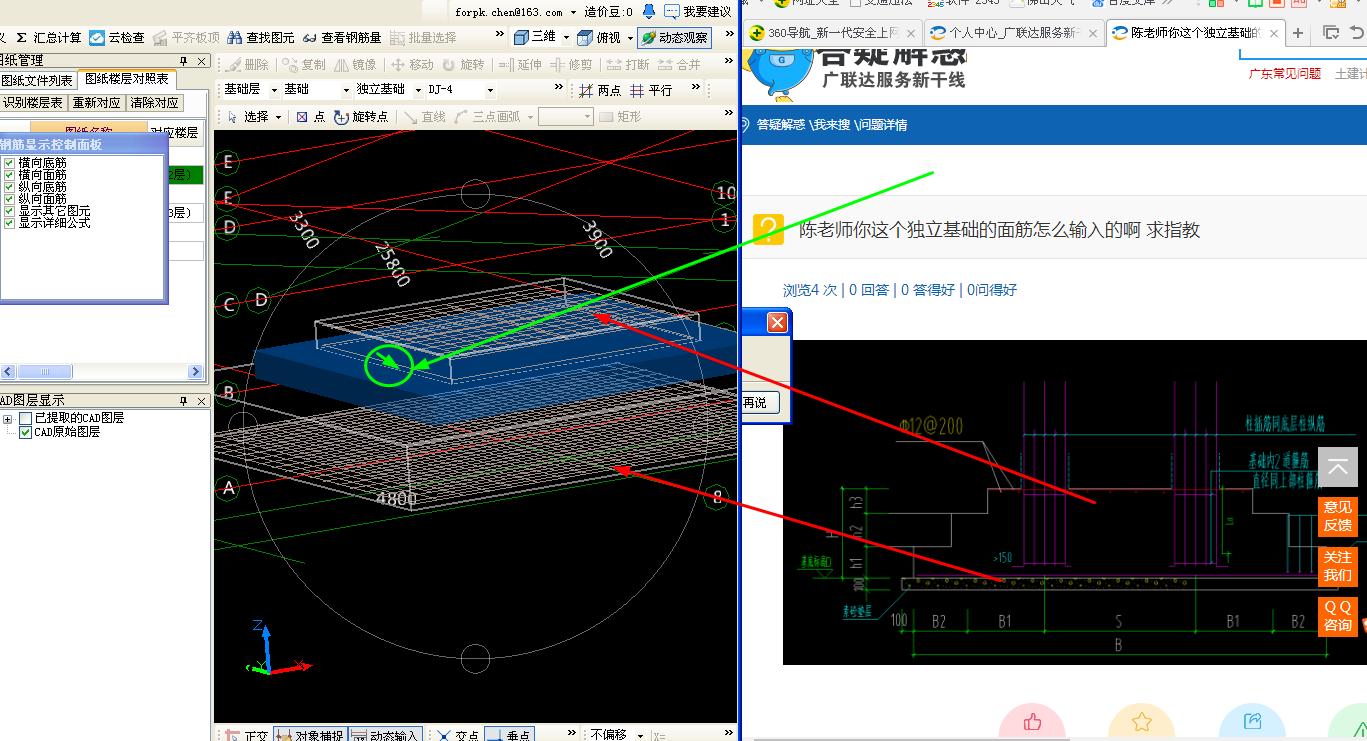Switch to 图纸文件列表 tab
Viewport: 1367px width, 741px height.
tap(37, 80)
